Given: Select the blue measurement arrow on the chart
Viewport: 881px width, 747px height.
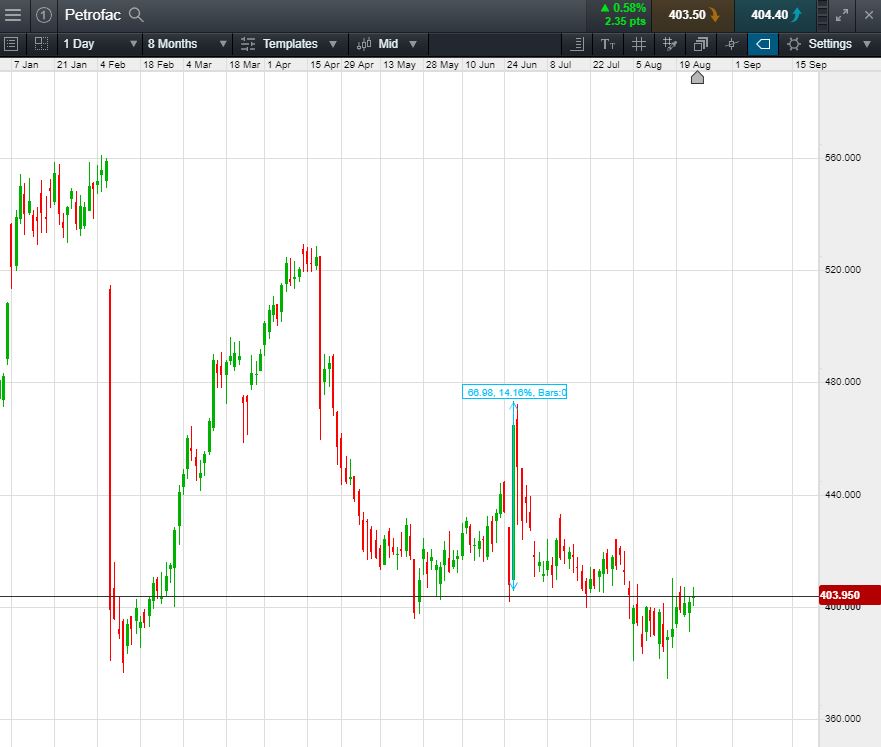Looking at the screenshot, I should [x=513, y=496].
